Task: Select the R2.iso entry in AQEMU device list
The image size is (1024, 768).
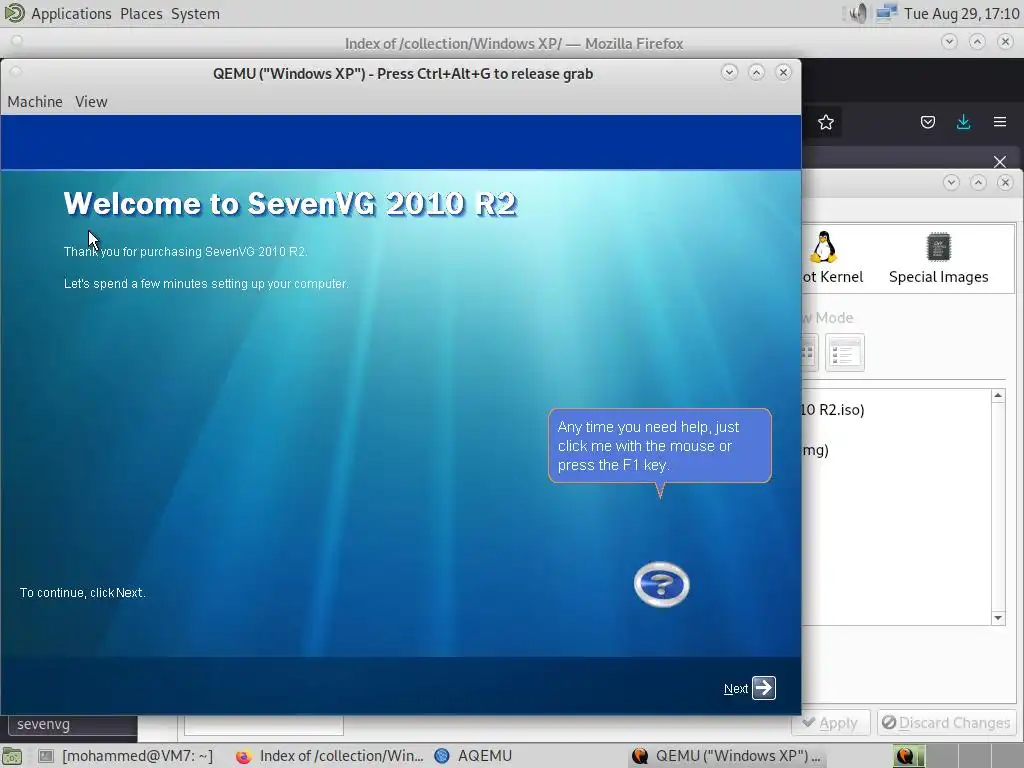Action: 833,409
